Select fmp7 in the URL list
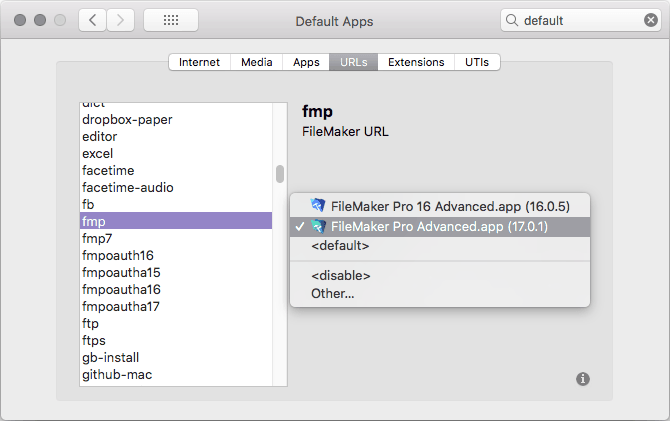This screenshot has width=670, height=421. click(176, 238)
